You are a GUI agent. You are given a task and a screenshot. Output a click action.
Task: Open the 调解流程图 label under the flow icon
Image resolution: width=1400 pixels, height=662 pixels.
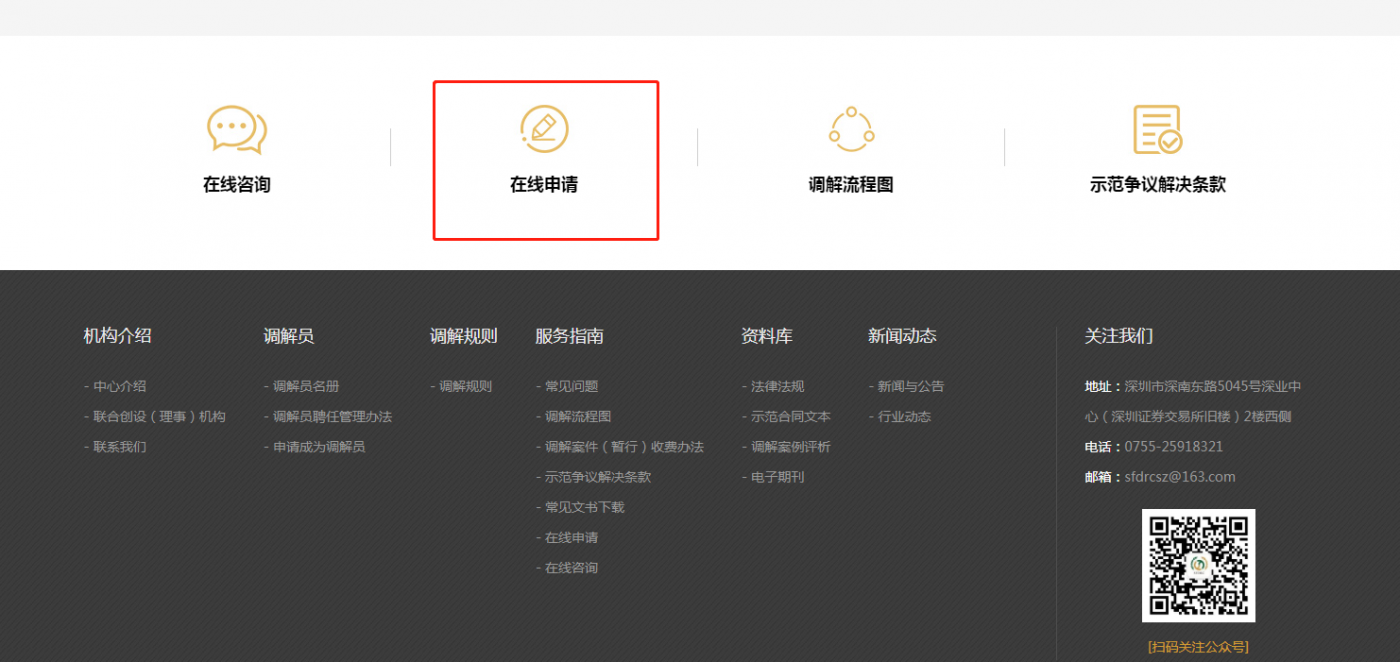(851, 185)
